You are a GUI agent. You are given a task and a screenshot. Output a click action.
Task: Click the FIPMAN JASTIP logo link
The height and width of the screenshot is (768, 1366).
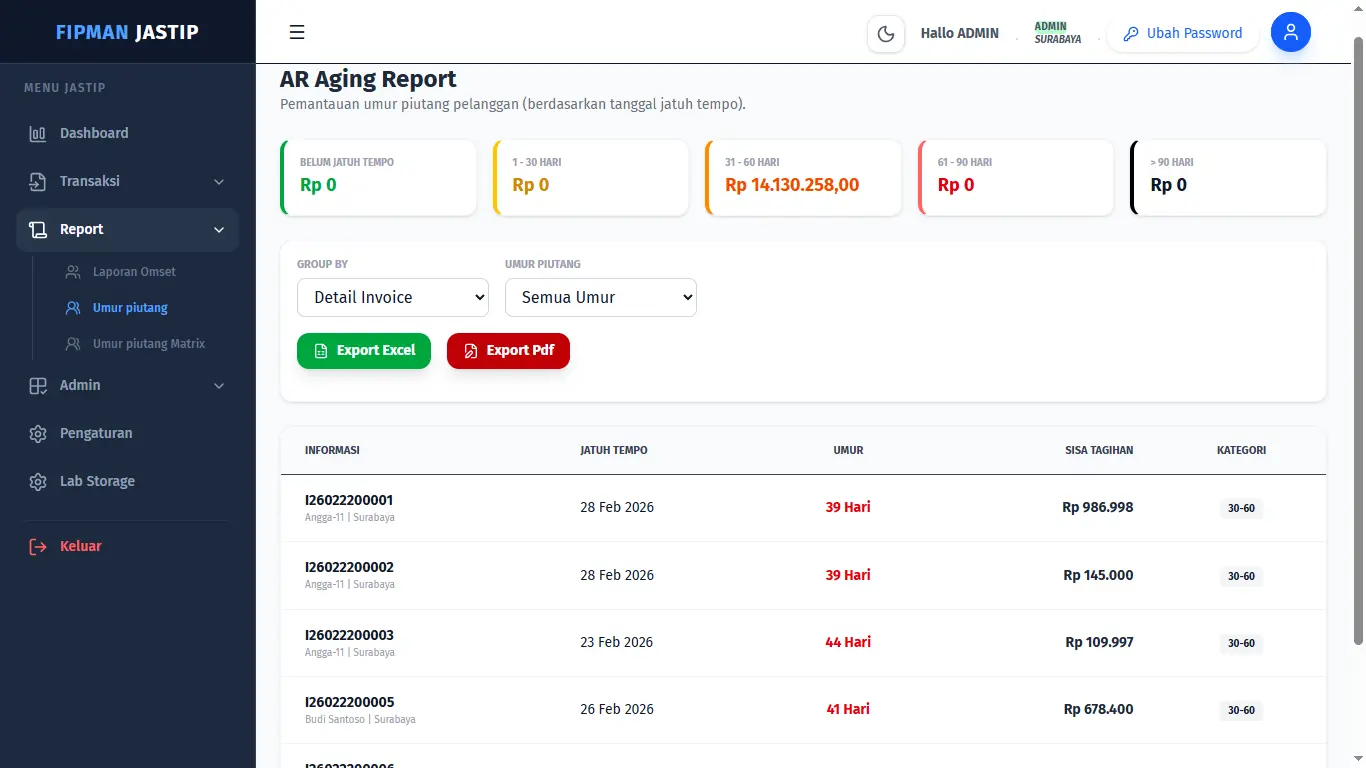tap(127, 32)
